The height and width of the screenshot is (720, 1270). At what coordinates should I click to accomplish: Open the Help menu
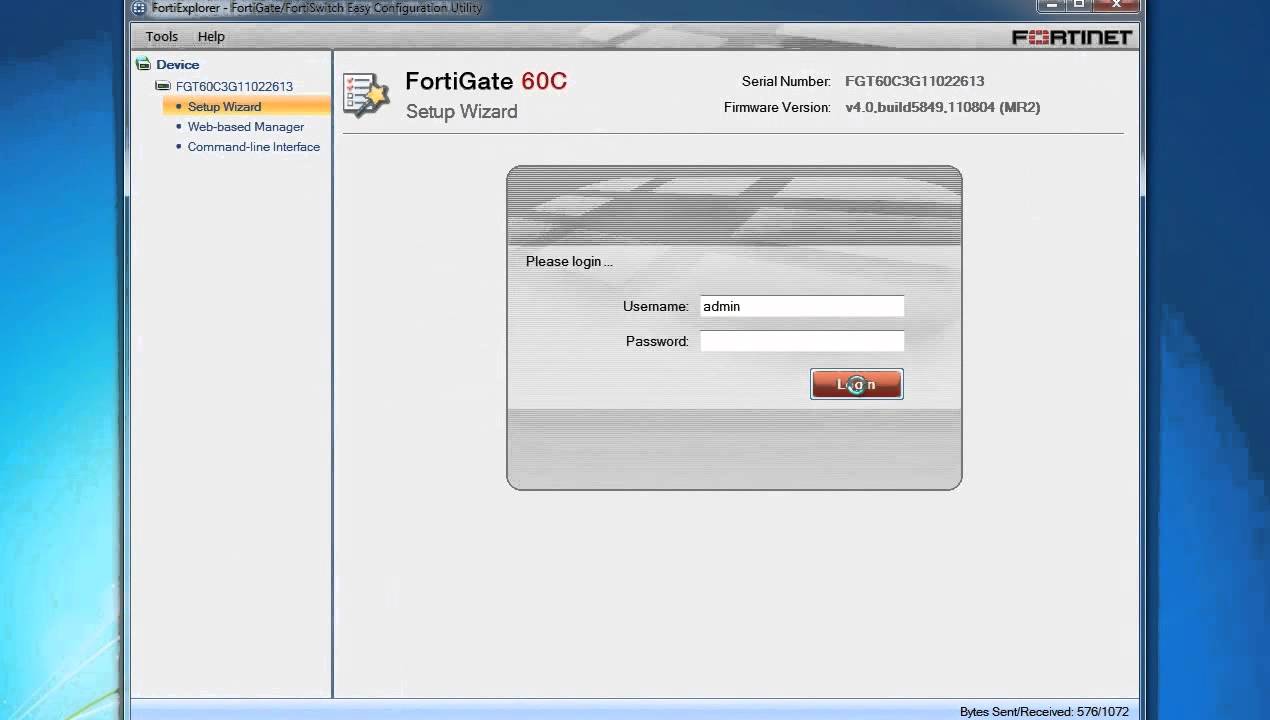(x=211, y=37)
